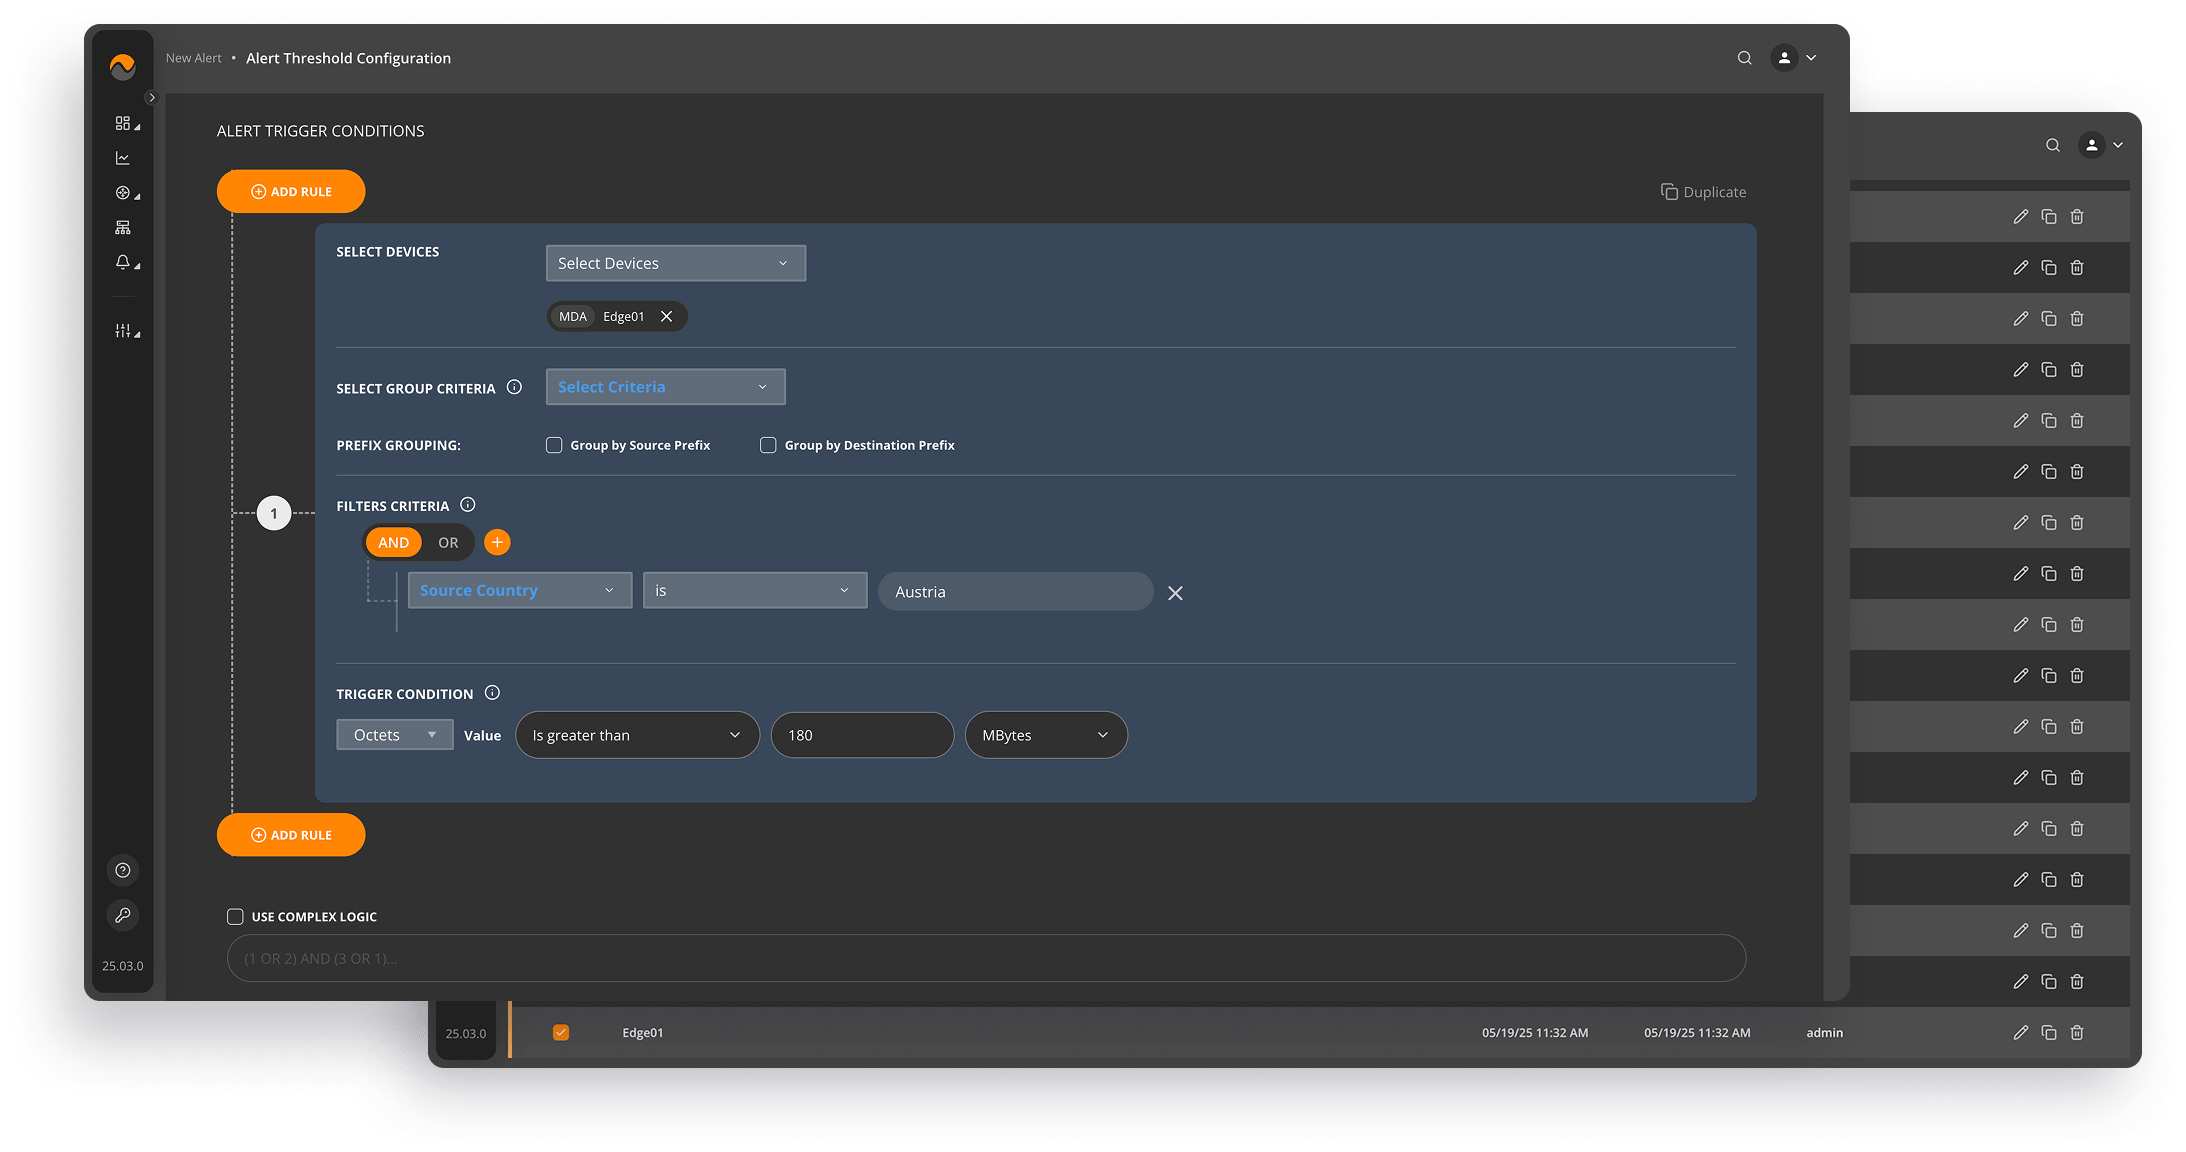Open the 'is' operator dropdown
The image size is (2186, 1152).
point(755,590)
